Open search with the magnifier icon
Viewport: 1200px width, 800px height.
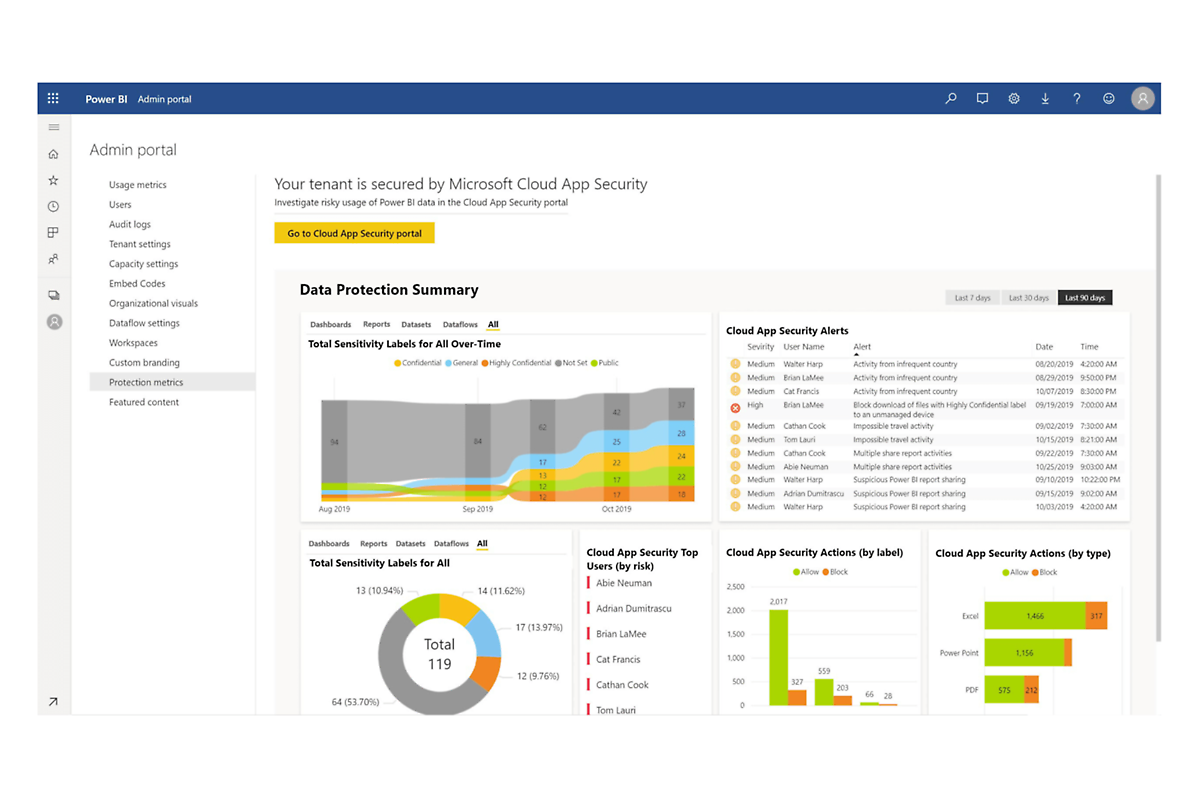click(951, 99)
